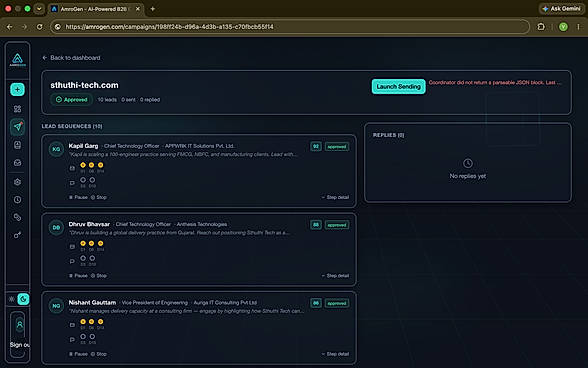Click the score badge on Dhruv Bhavsar's card
The image size is (588, 368).
point(316,225)
